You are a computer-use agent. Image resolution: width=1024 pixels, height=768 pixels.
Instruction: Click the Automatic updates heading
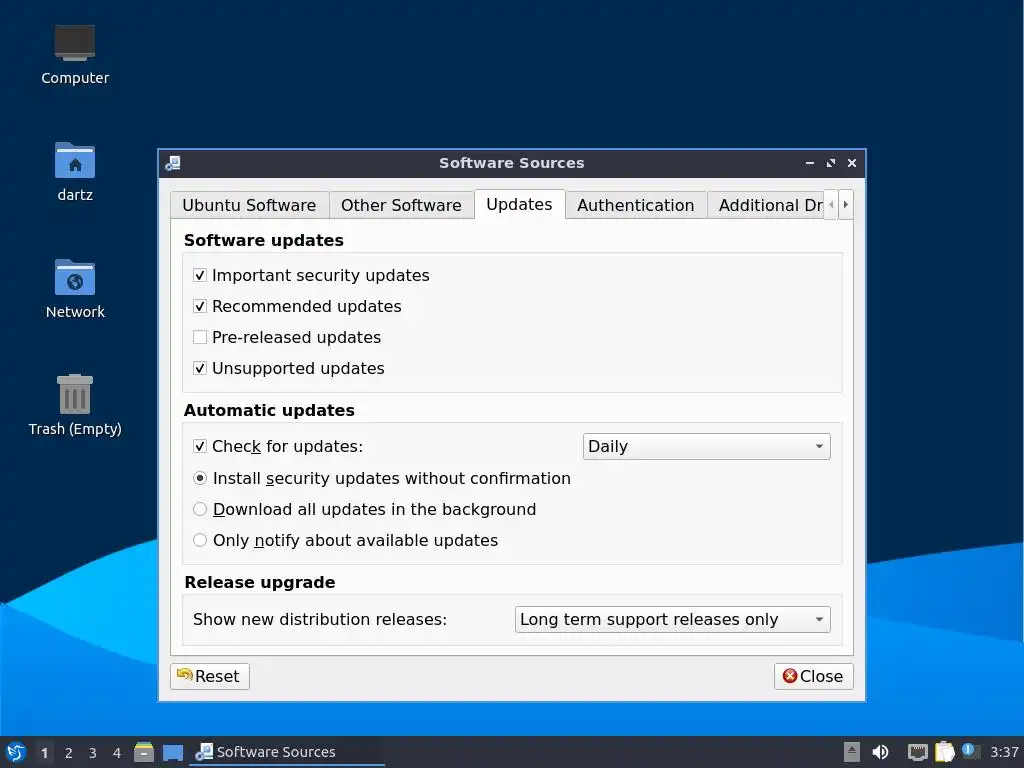click(269, 410)
